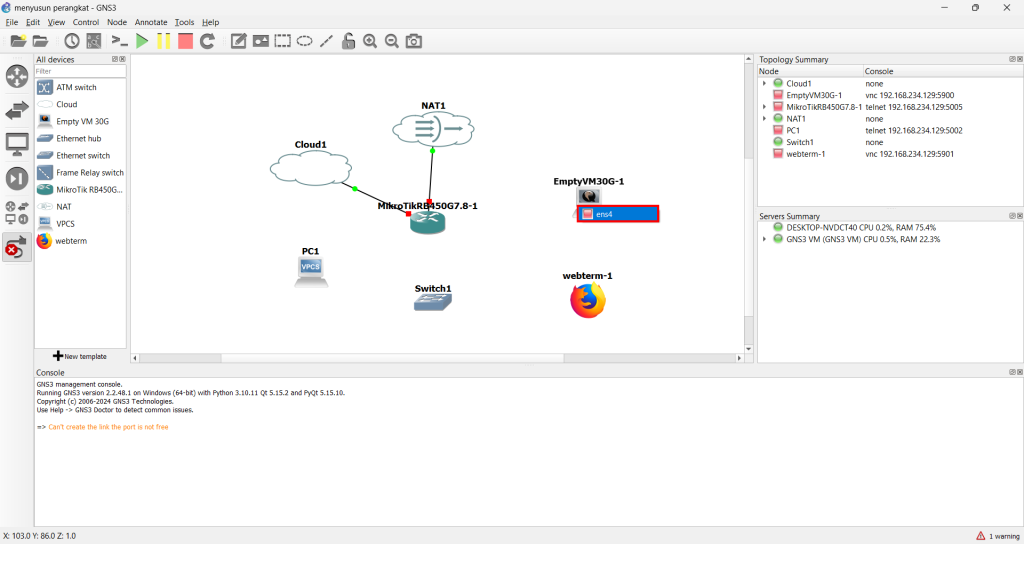Expand the GNS3 VM server entry
The image size is (1024, 576).
765,239
